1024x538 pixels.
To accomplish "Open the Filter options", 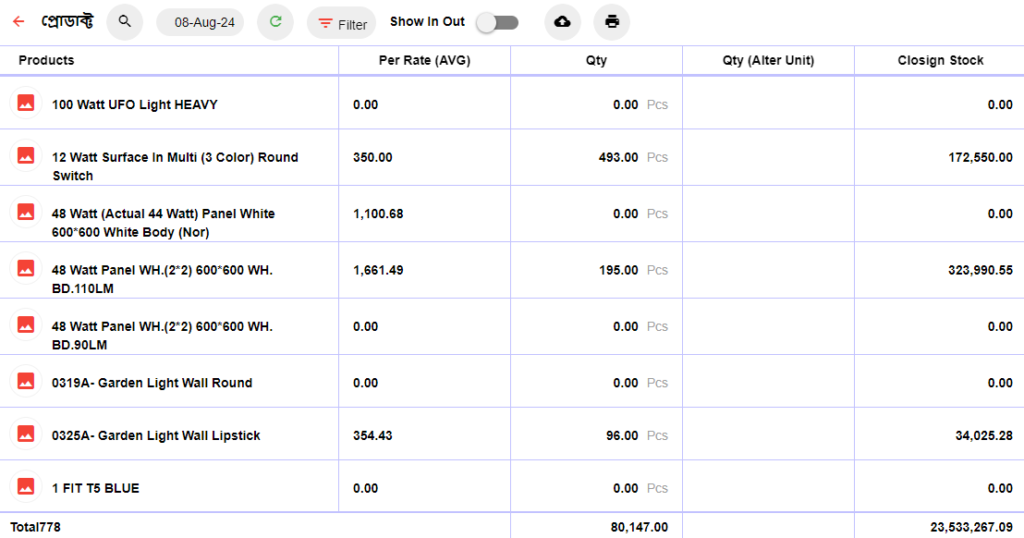I will click(342, 24).
